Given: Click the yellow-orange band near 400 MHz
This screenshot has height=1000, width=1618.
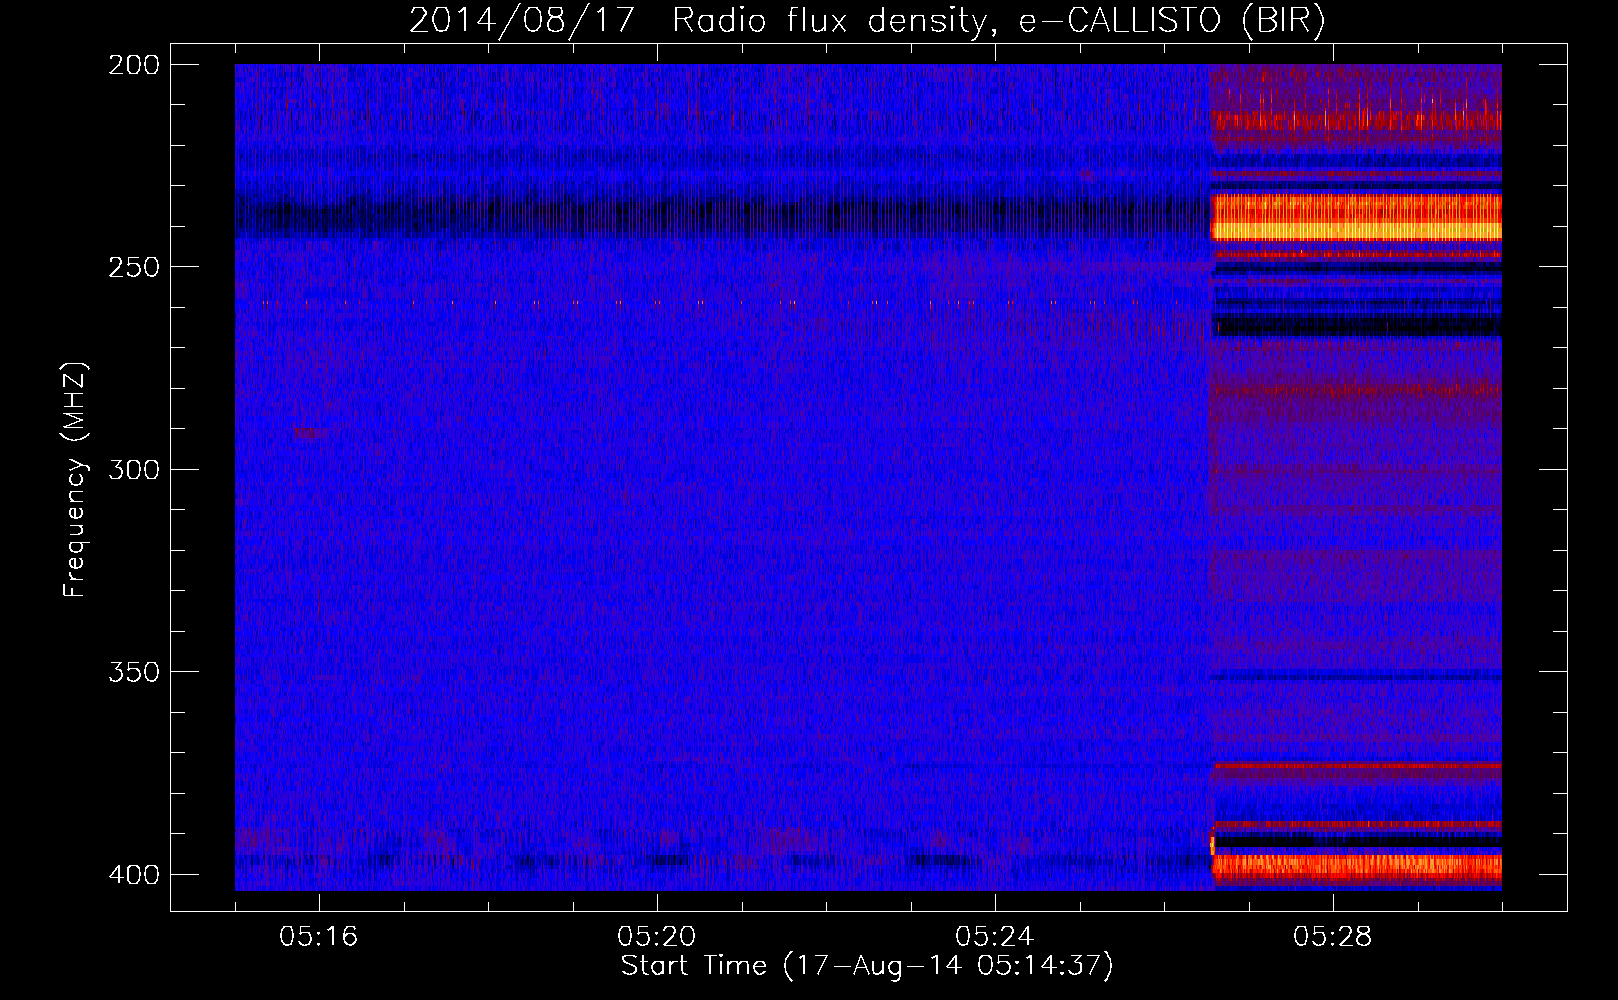Looking at the screenshot, I should 1357,868.
